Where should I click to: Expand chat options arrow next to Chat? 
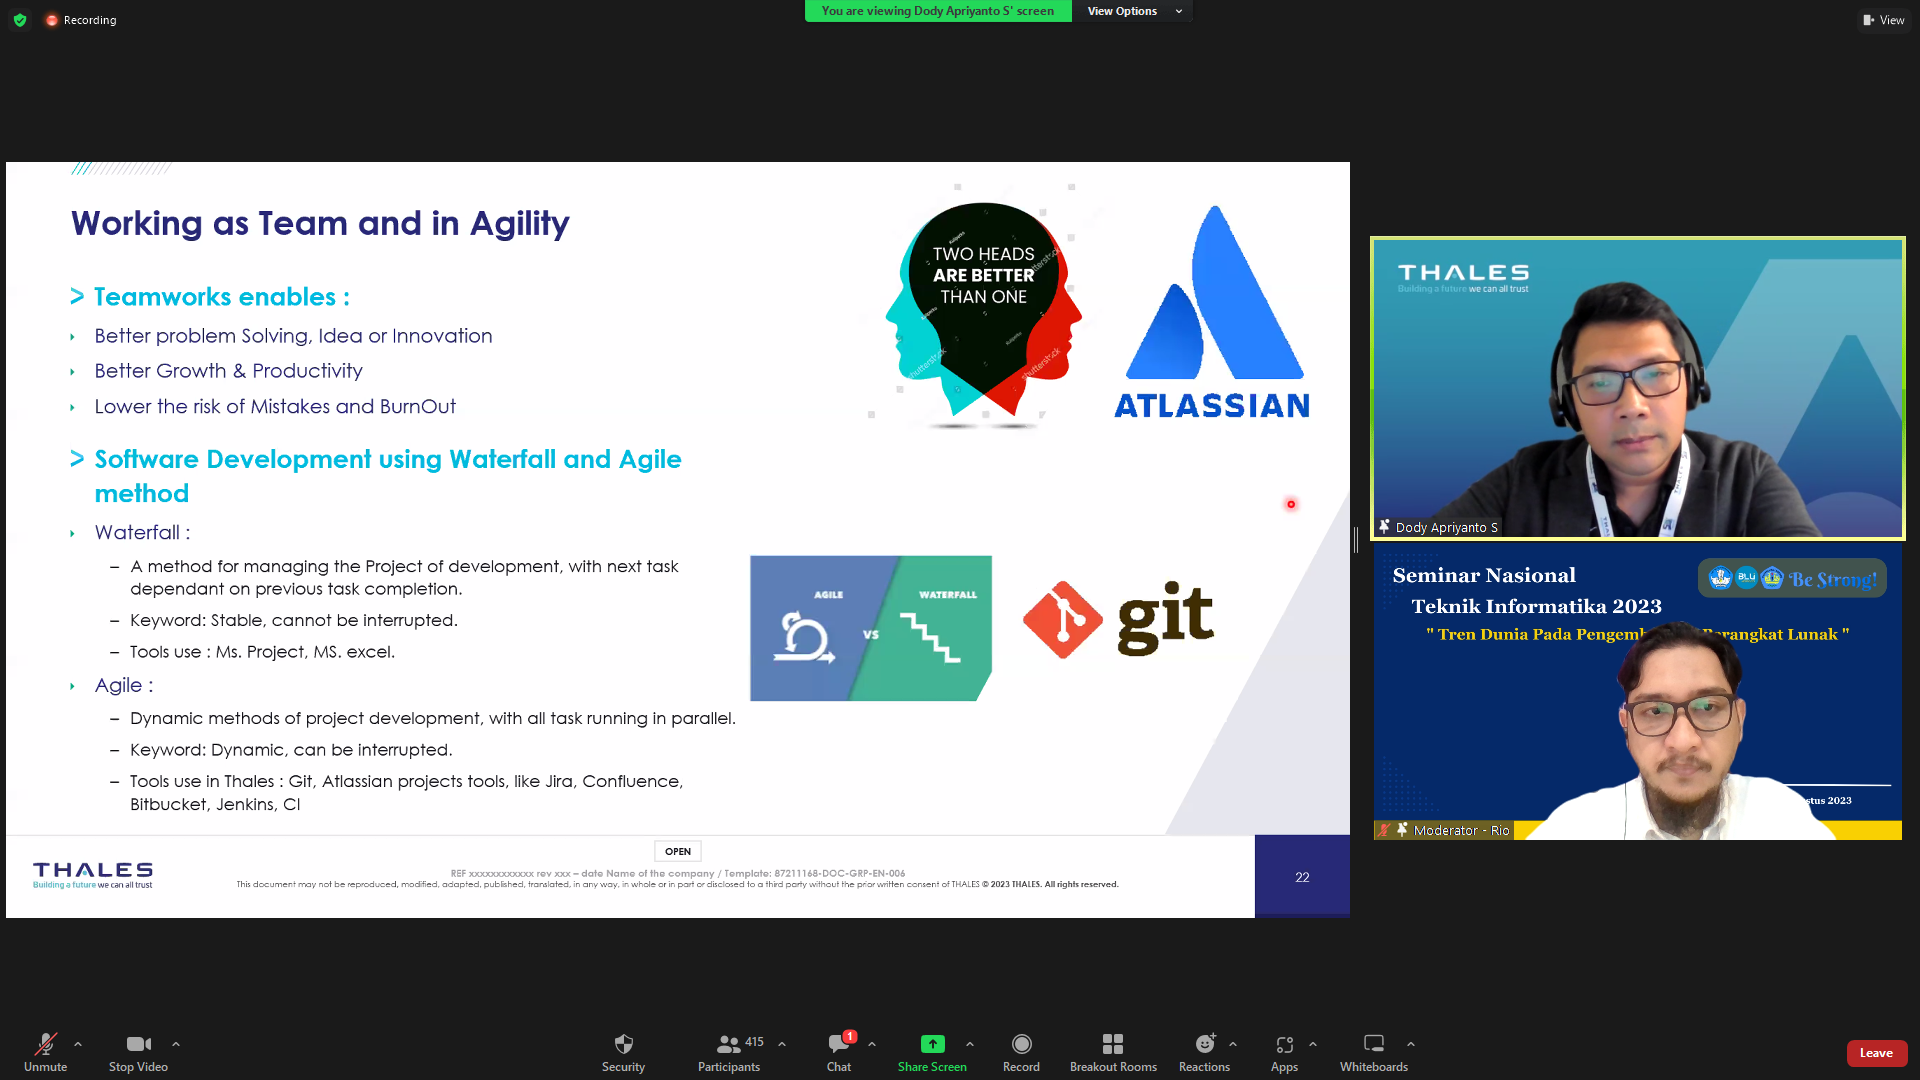click(x=872, y=1044)
